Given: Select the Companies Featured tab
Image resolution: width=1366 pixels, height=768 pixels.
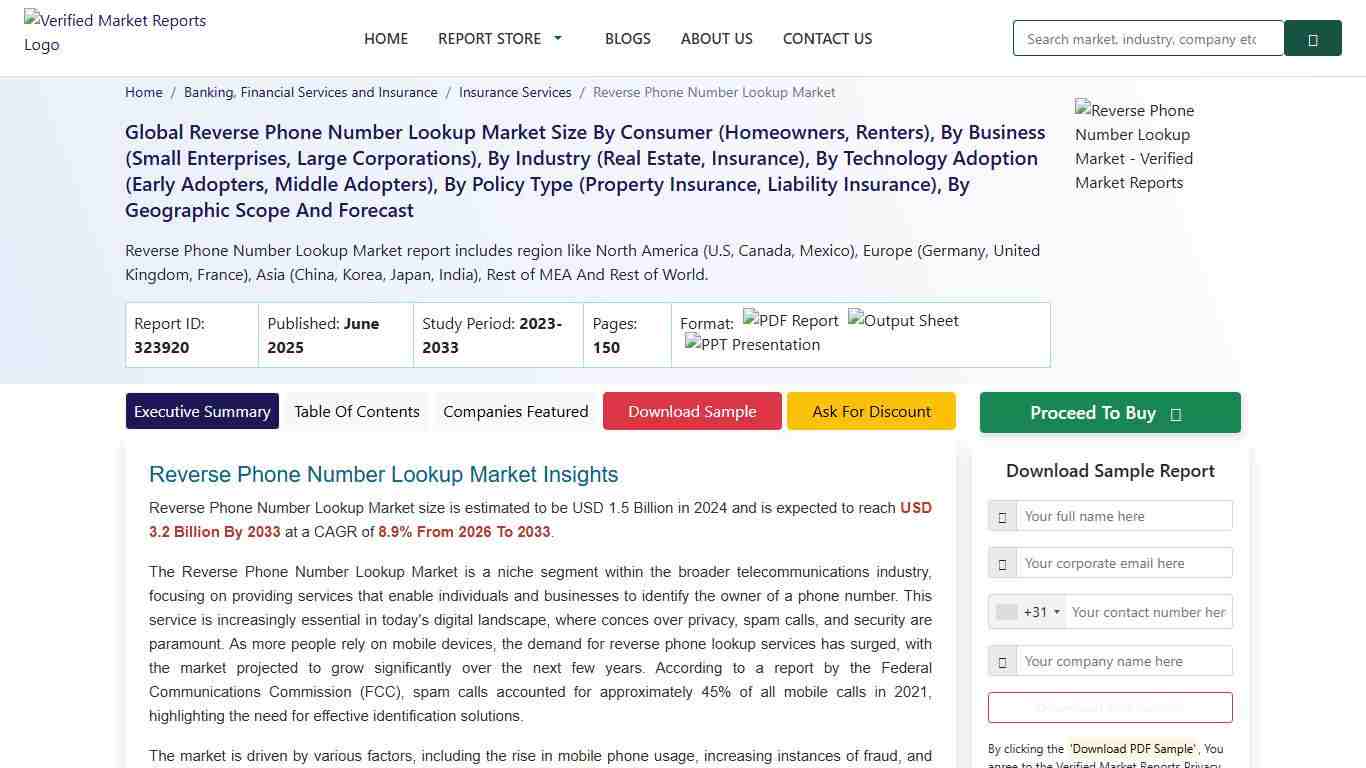Looking at the screenshot, I should point(515,411).
